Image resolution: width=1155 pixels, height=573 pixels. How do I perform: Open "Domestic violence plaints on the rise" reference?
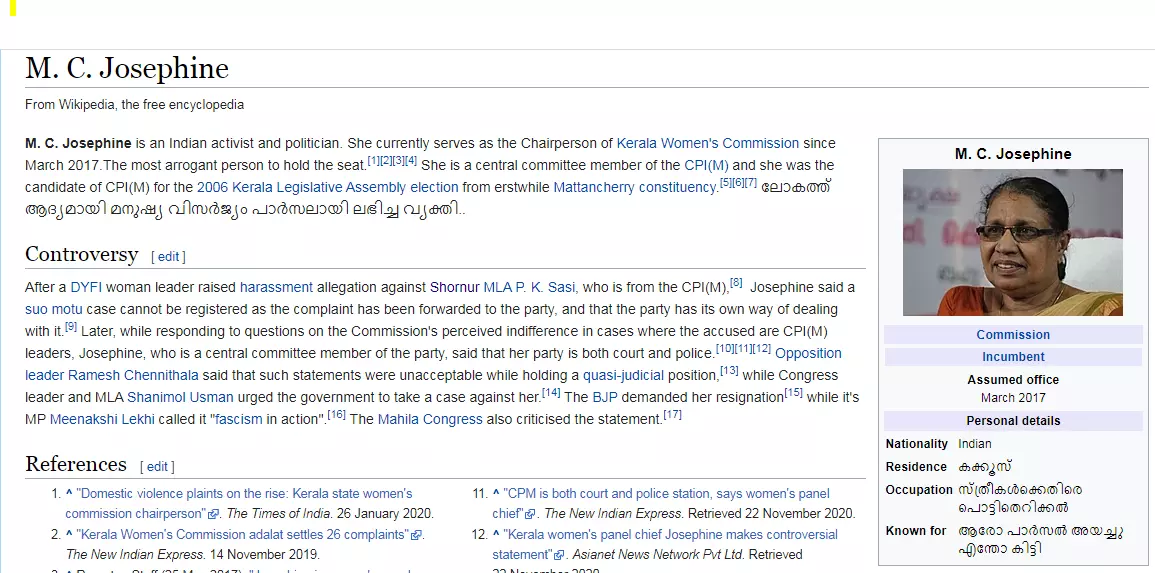(x=244, y=493)
